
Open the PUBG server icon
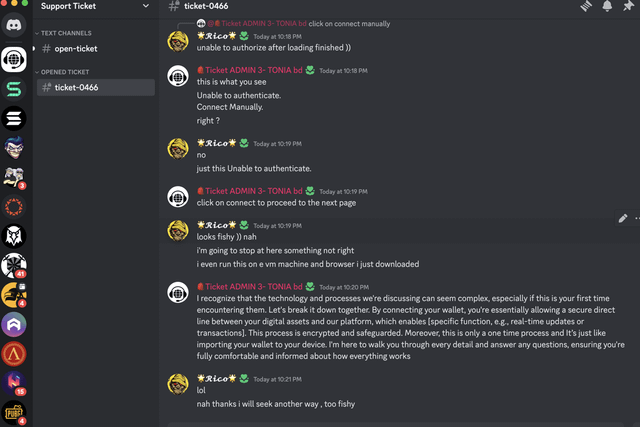14,411
